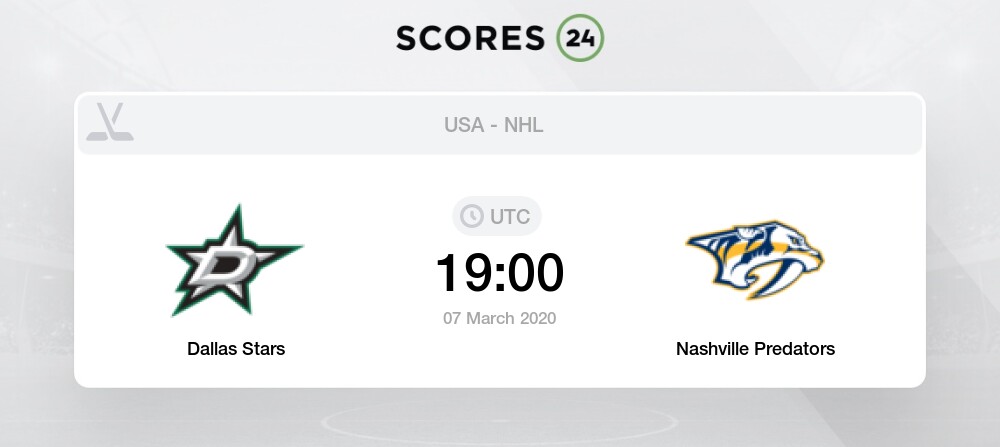The width and height of the screenshot is (1000, 447).
Task: Click the crossed hockey sticks icon
Action: [110, 122]
